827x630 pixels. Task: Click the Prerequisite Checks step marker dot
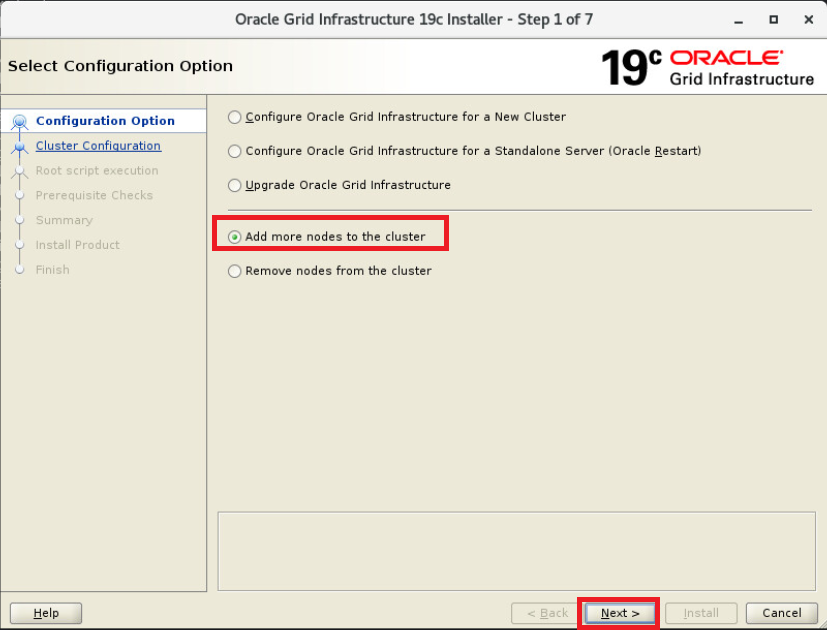[x=20, y=195]
